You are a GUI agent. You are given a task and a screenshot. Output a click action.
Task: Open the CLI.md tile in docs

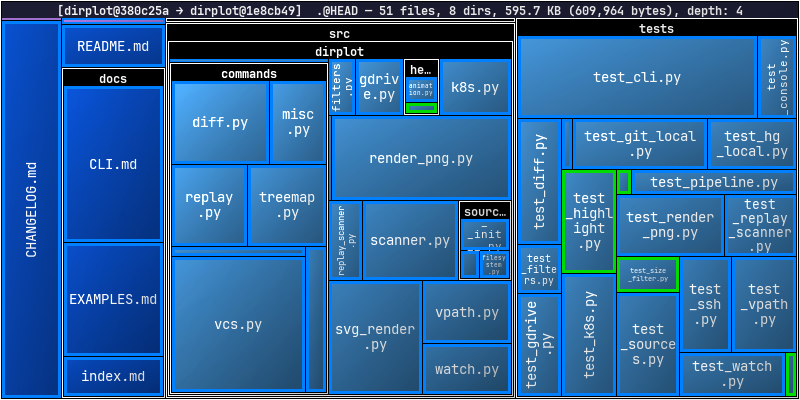point(113,164)
